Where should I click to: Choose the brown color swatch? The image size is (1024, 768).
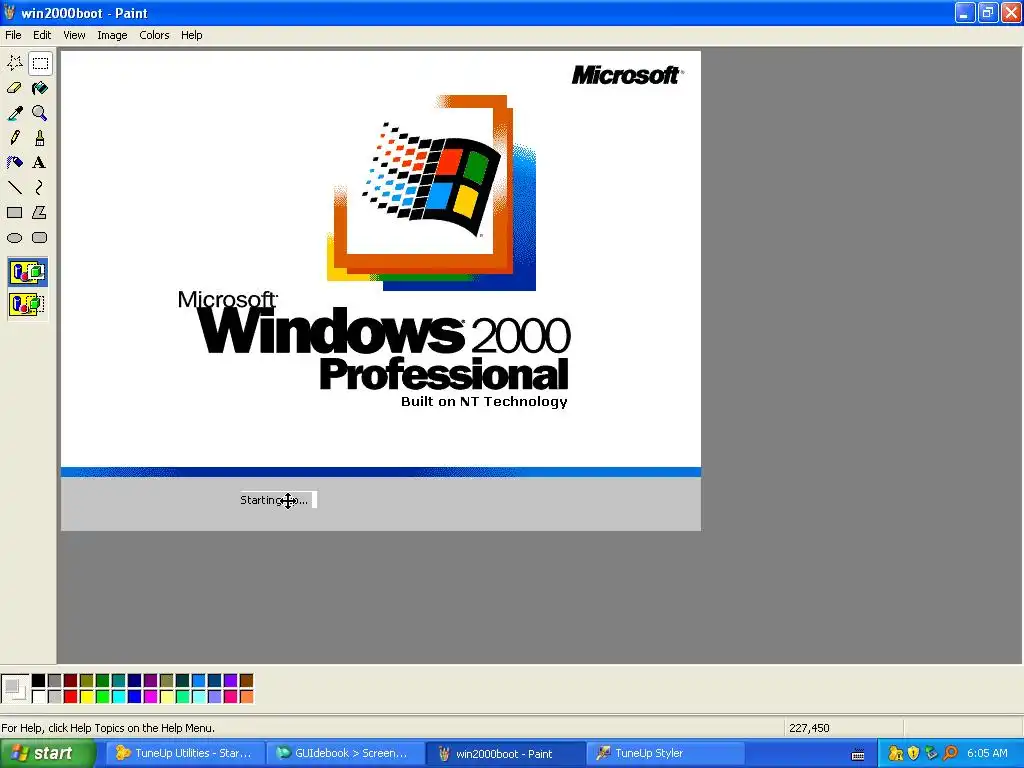(246, 681)
